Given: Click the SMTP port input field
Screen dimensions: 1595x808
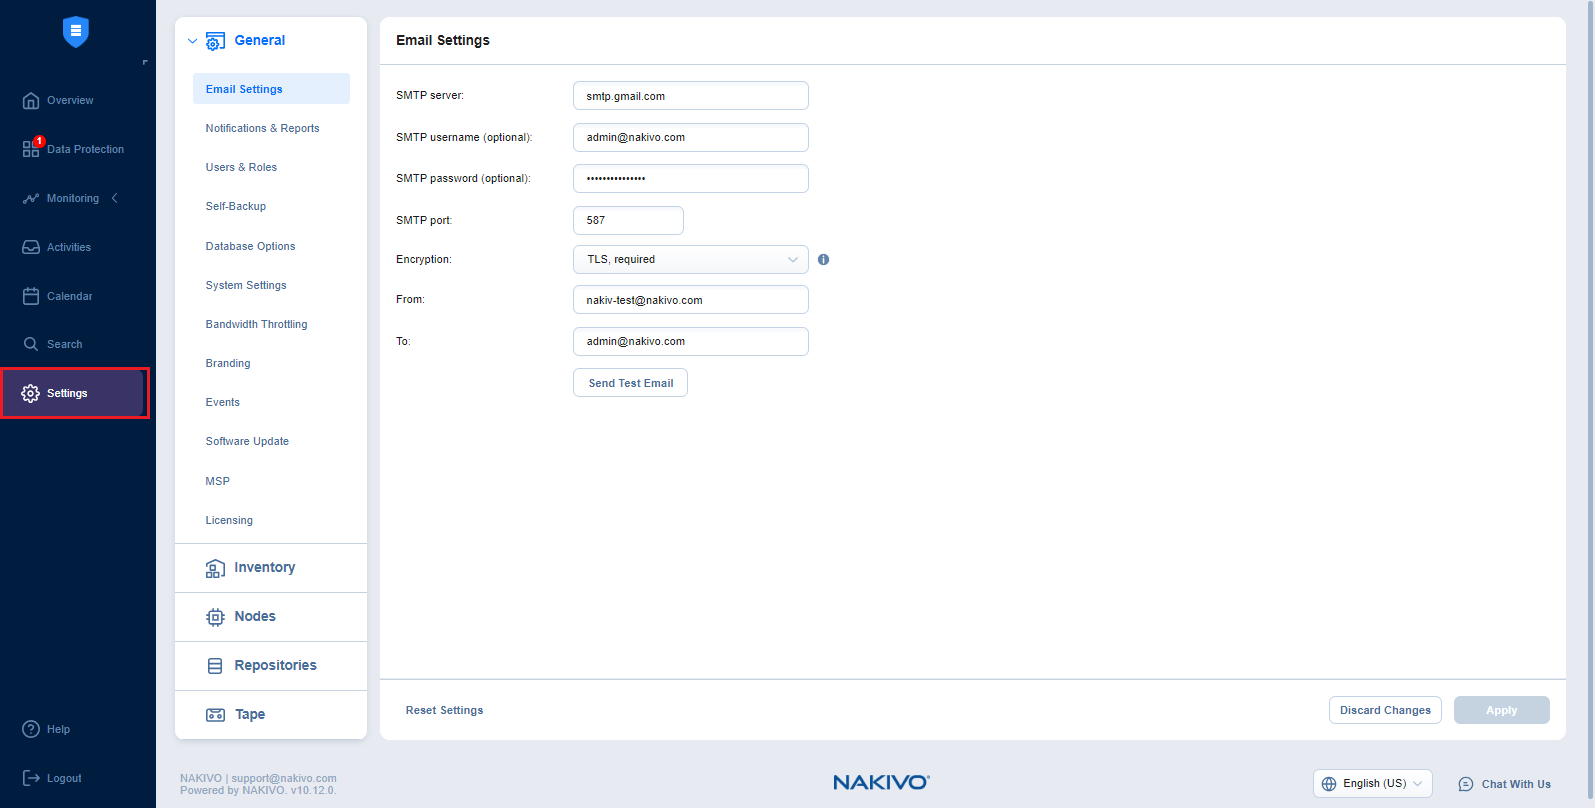Looking at the screenshot, I should [628, 220].
